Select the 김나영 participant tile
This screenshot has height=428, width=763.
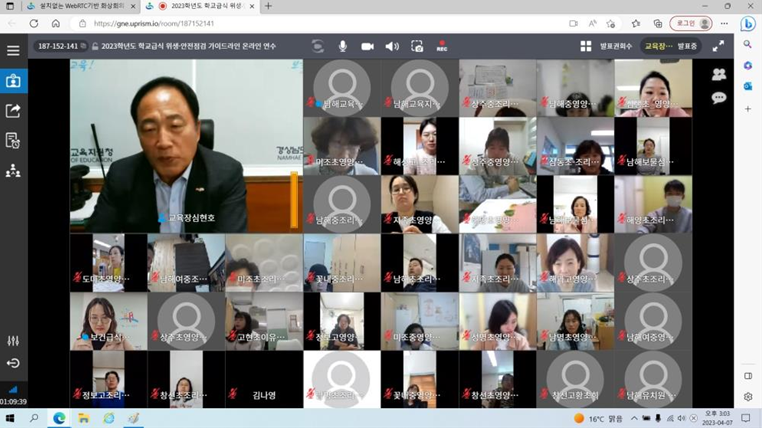click(264, 379)
